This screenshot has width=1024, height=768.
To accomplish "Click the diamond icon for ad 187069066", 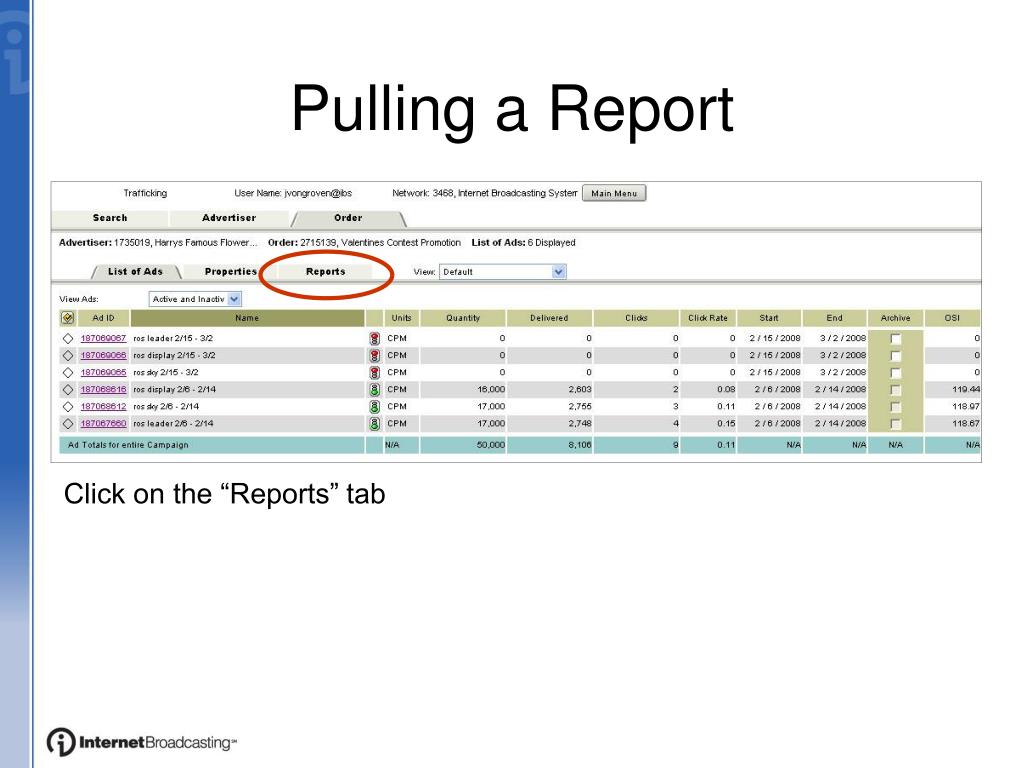I will click(67, 355).
